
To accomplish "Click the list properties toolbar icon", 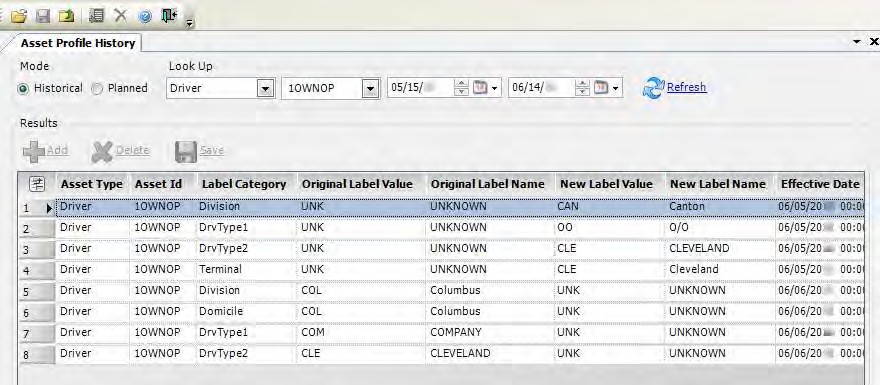I will tap(97, 16).
